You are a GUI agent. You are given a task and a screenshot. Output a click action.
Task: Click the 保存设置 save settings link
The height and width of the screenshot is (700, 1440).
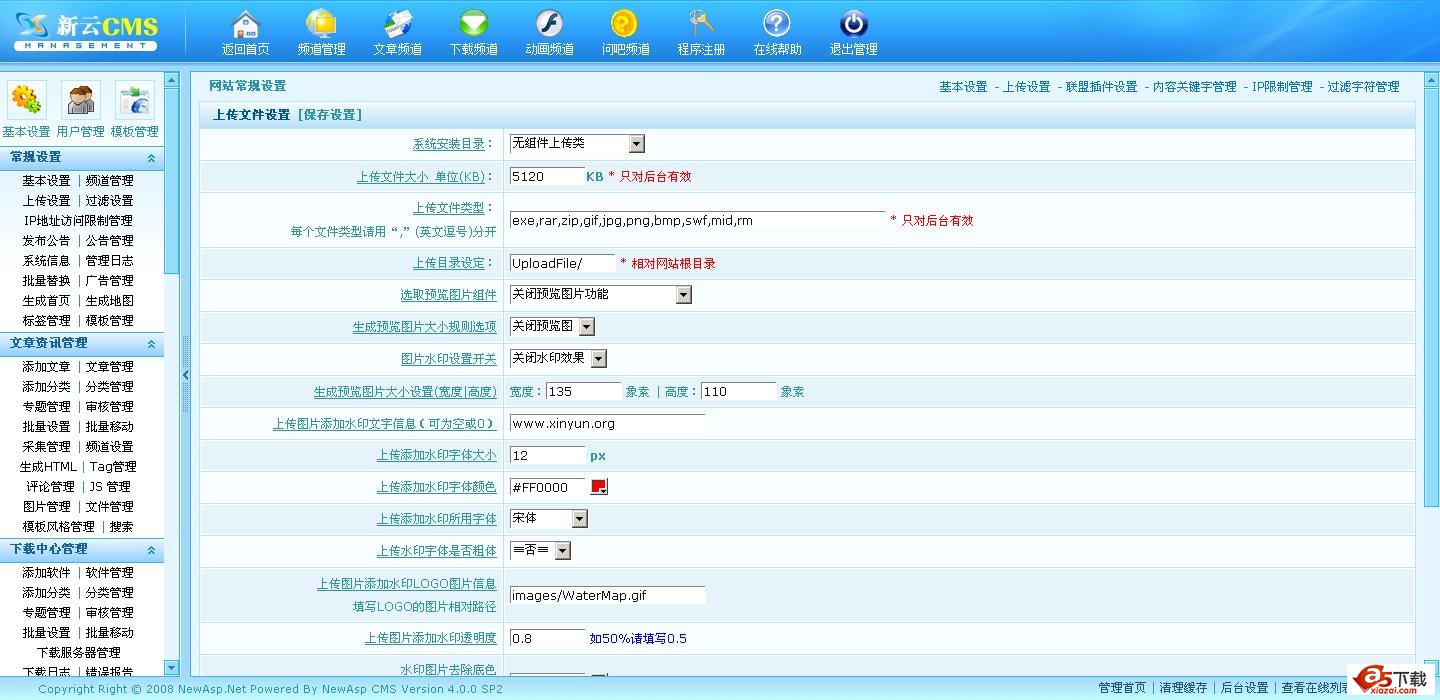330,115
